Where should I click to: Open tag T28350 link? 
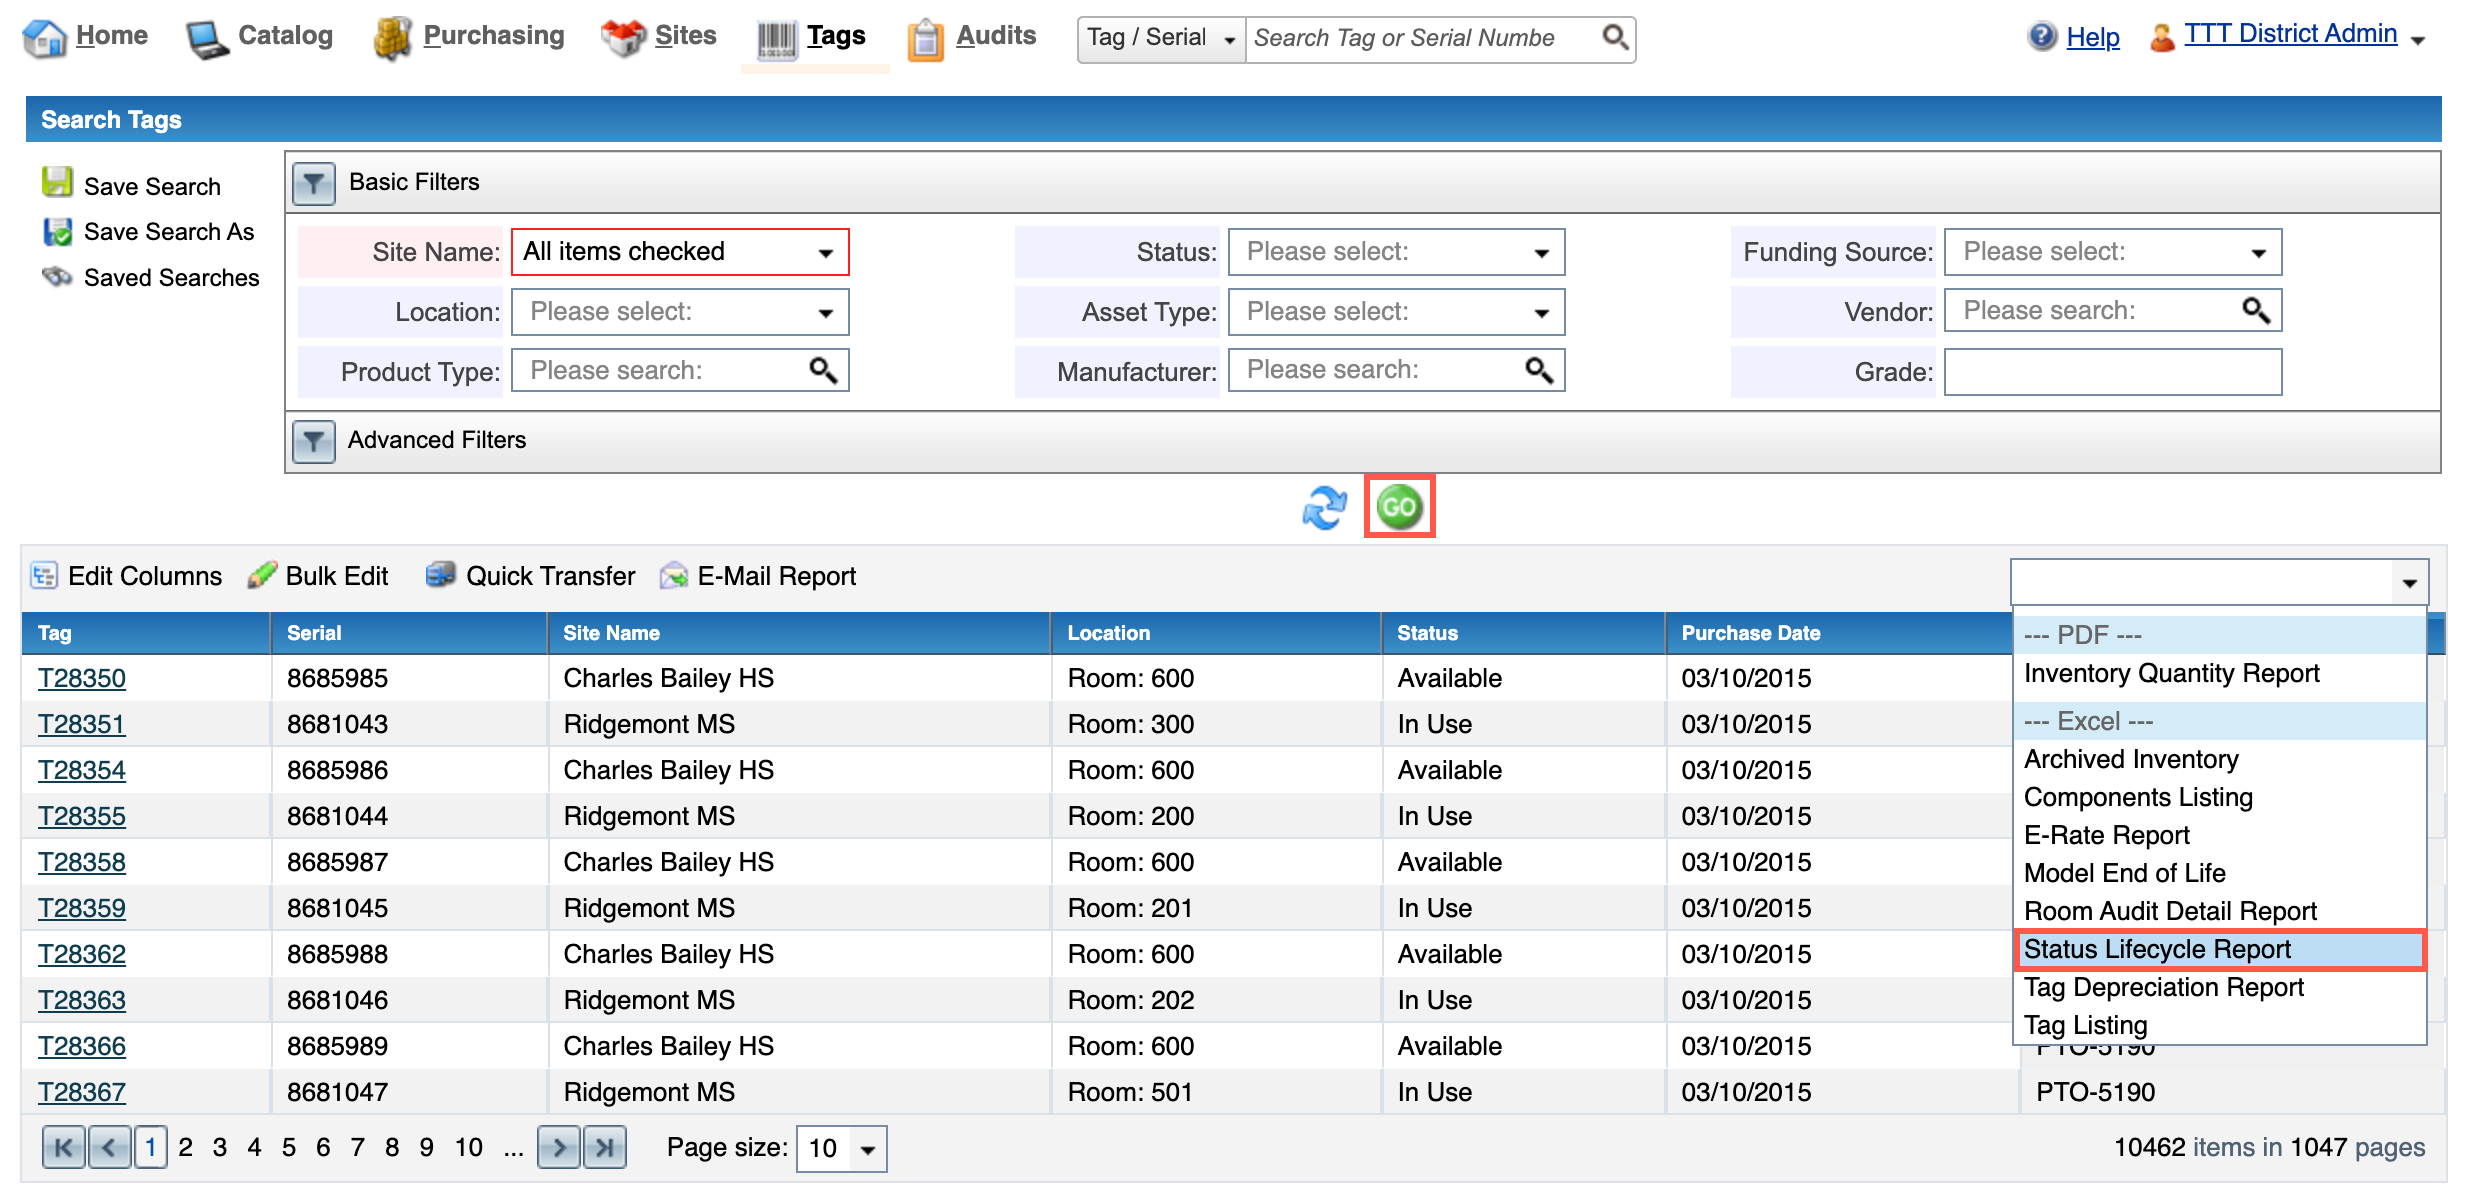coord(82,678)
